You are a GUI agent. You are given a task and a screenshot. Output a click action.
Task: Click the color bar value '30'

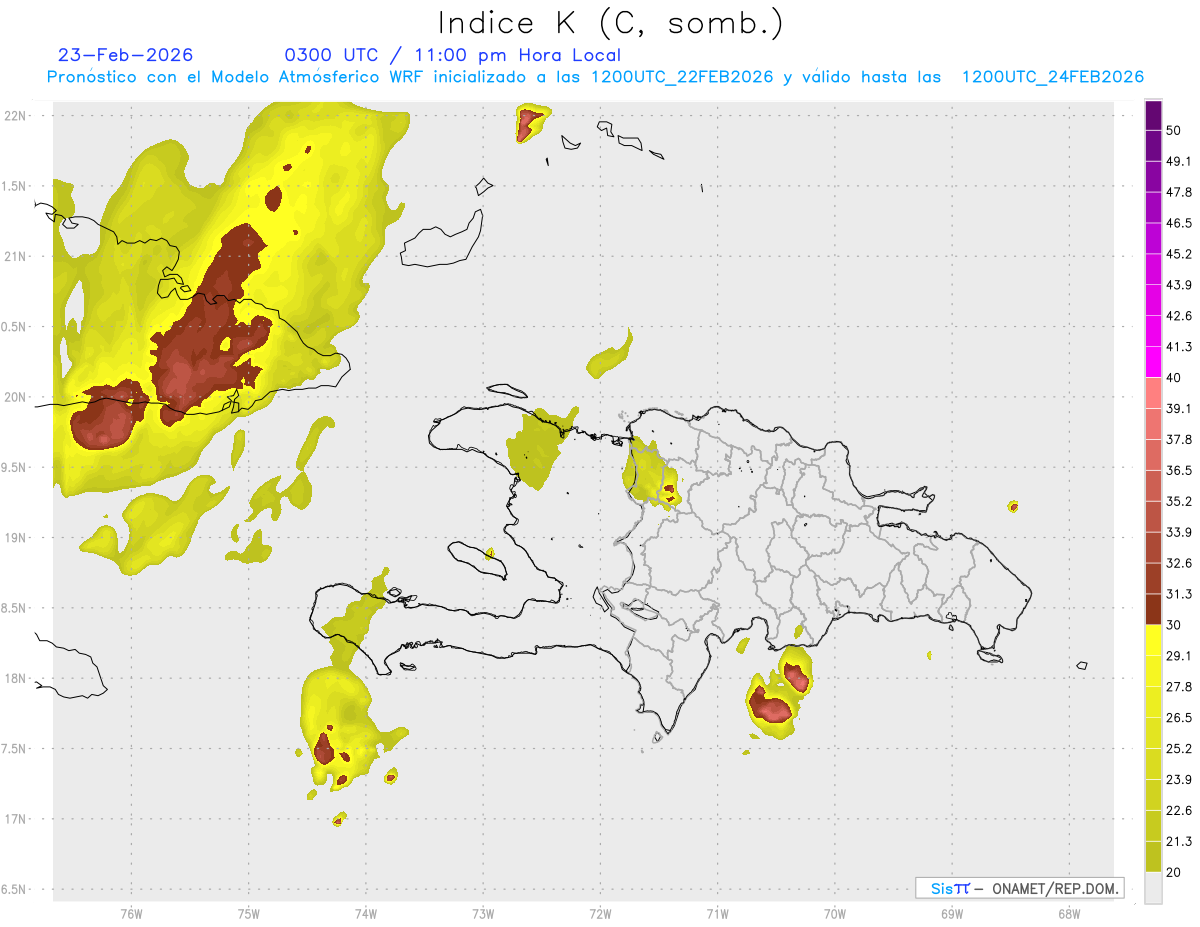point(1174,625)
